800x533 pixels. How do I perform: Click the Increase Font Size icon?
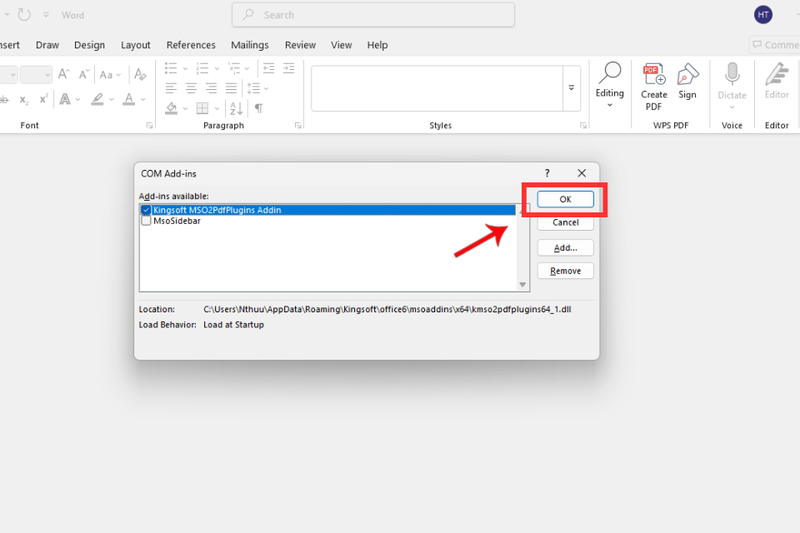tap(63, 74)
